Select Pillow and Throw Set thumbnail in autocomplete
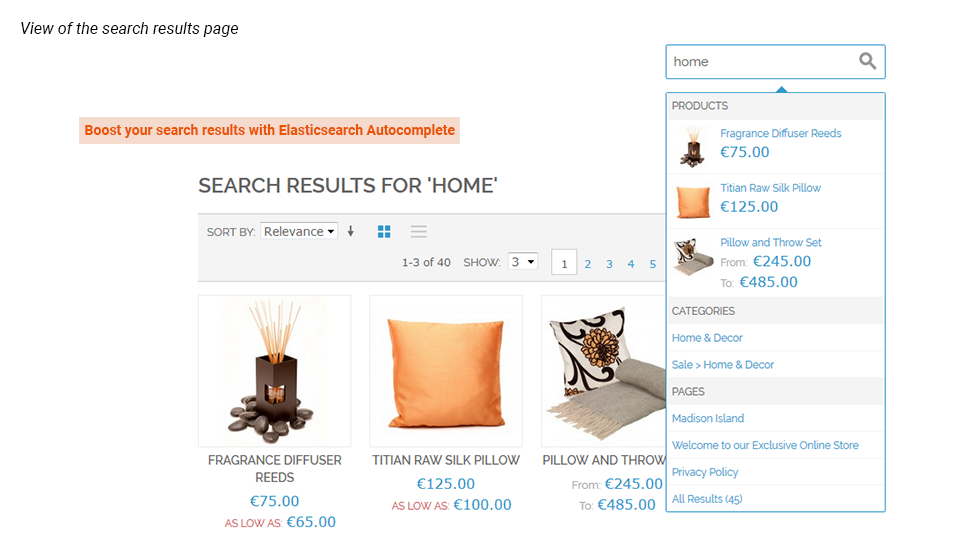 pyautogui.click(x=693, y=257)
